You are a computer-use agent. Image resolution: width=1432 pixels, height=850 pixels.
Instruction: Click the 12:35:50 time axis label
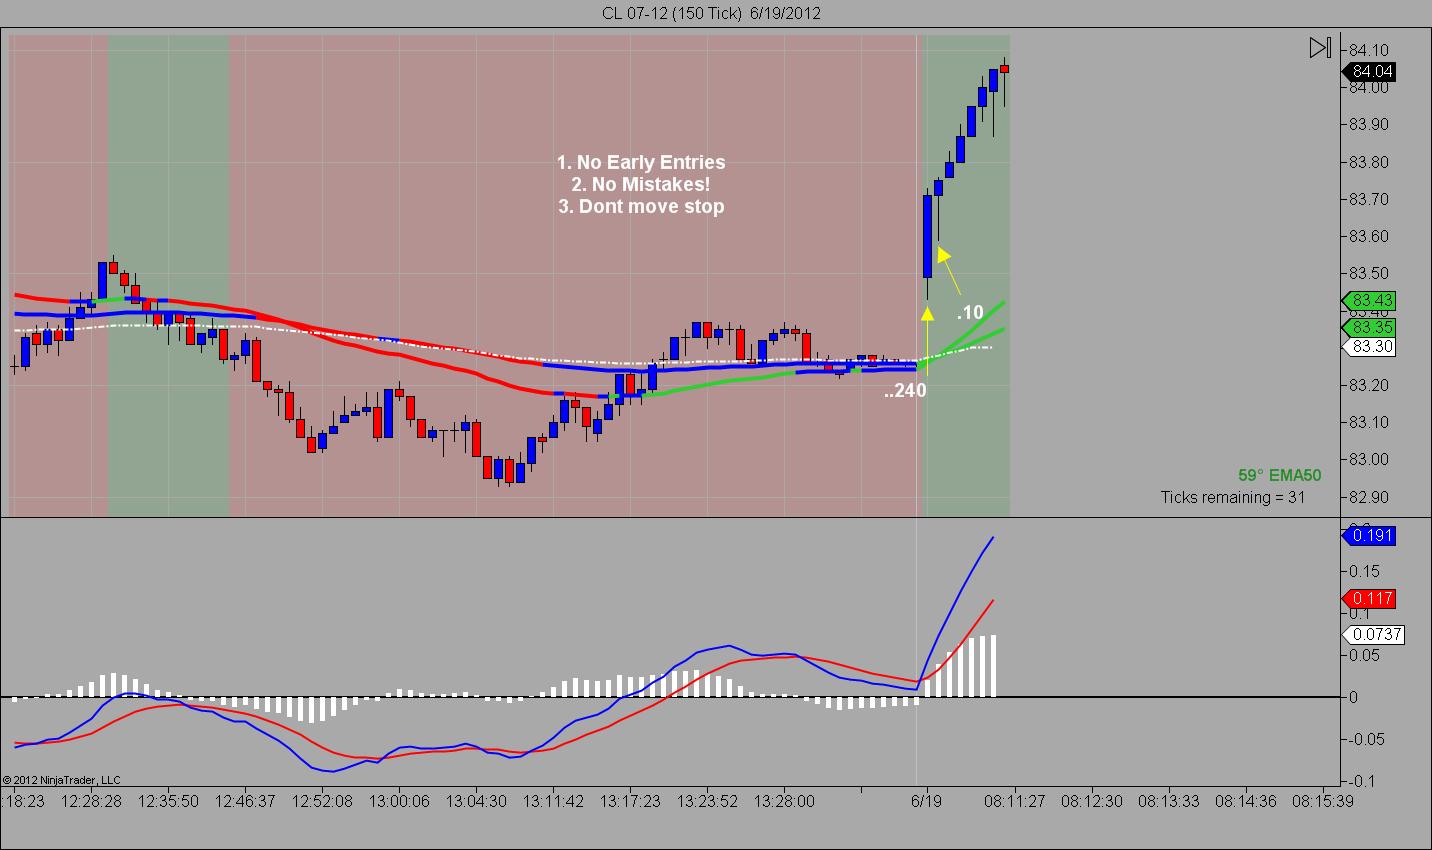(x=168, y=801)
